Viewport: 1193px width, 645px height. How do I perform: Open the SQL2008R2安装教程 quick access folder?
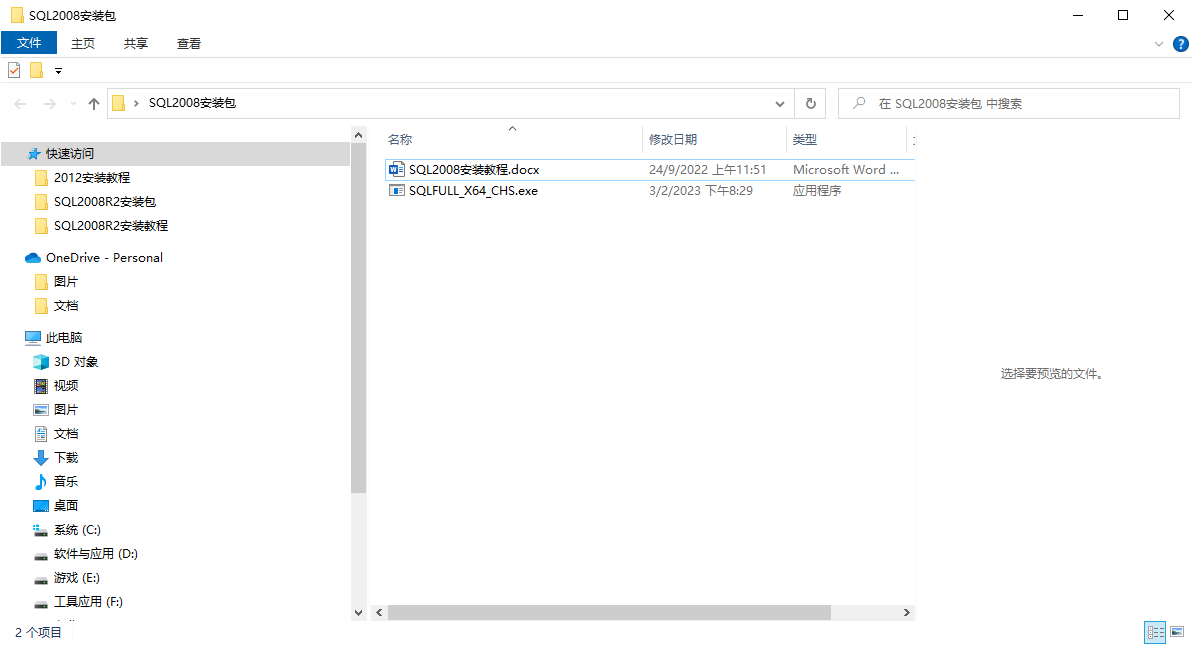[111, 225]
